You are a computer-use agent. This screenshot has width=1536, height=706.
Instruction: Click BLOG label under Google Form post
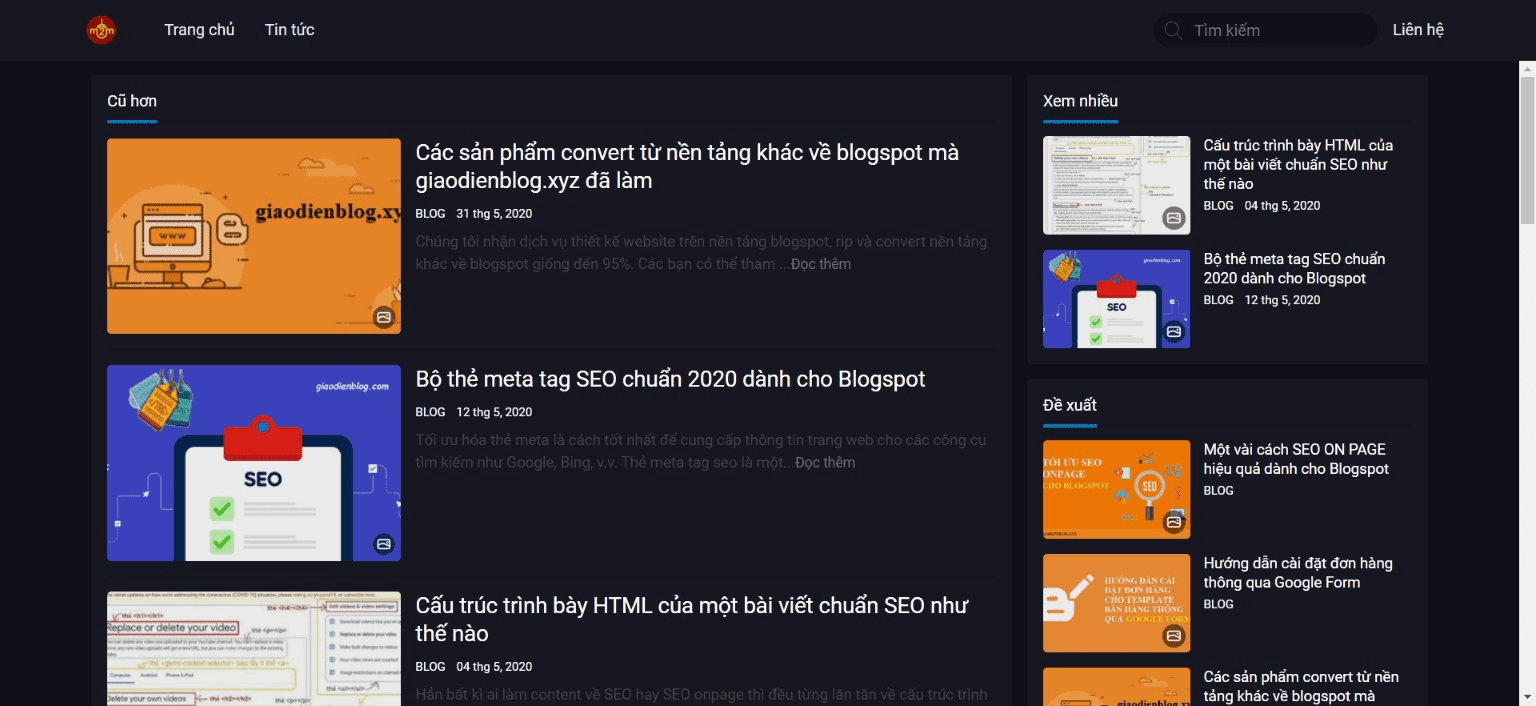pyautogui.click(x=1218, y=605)
